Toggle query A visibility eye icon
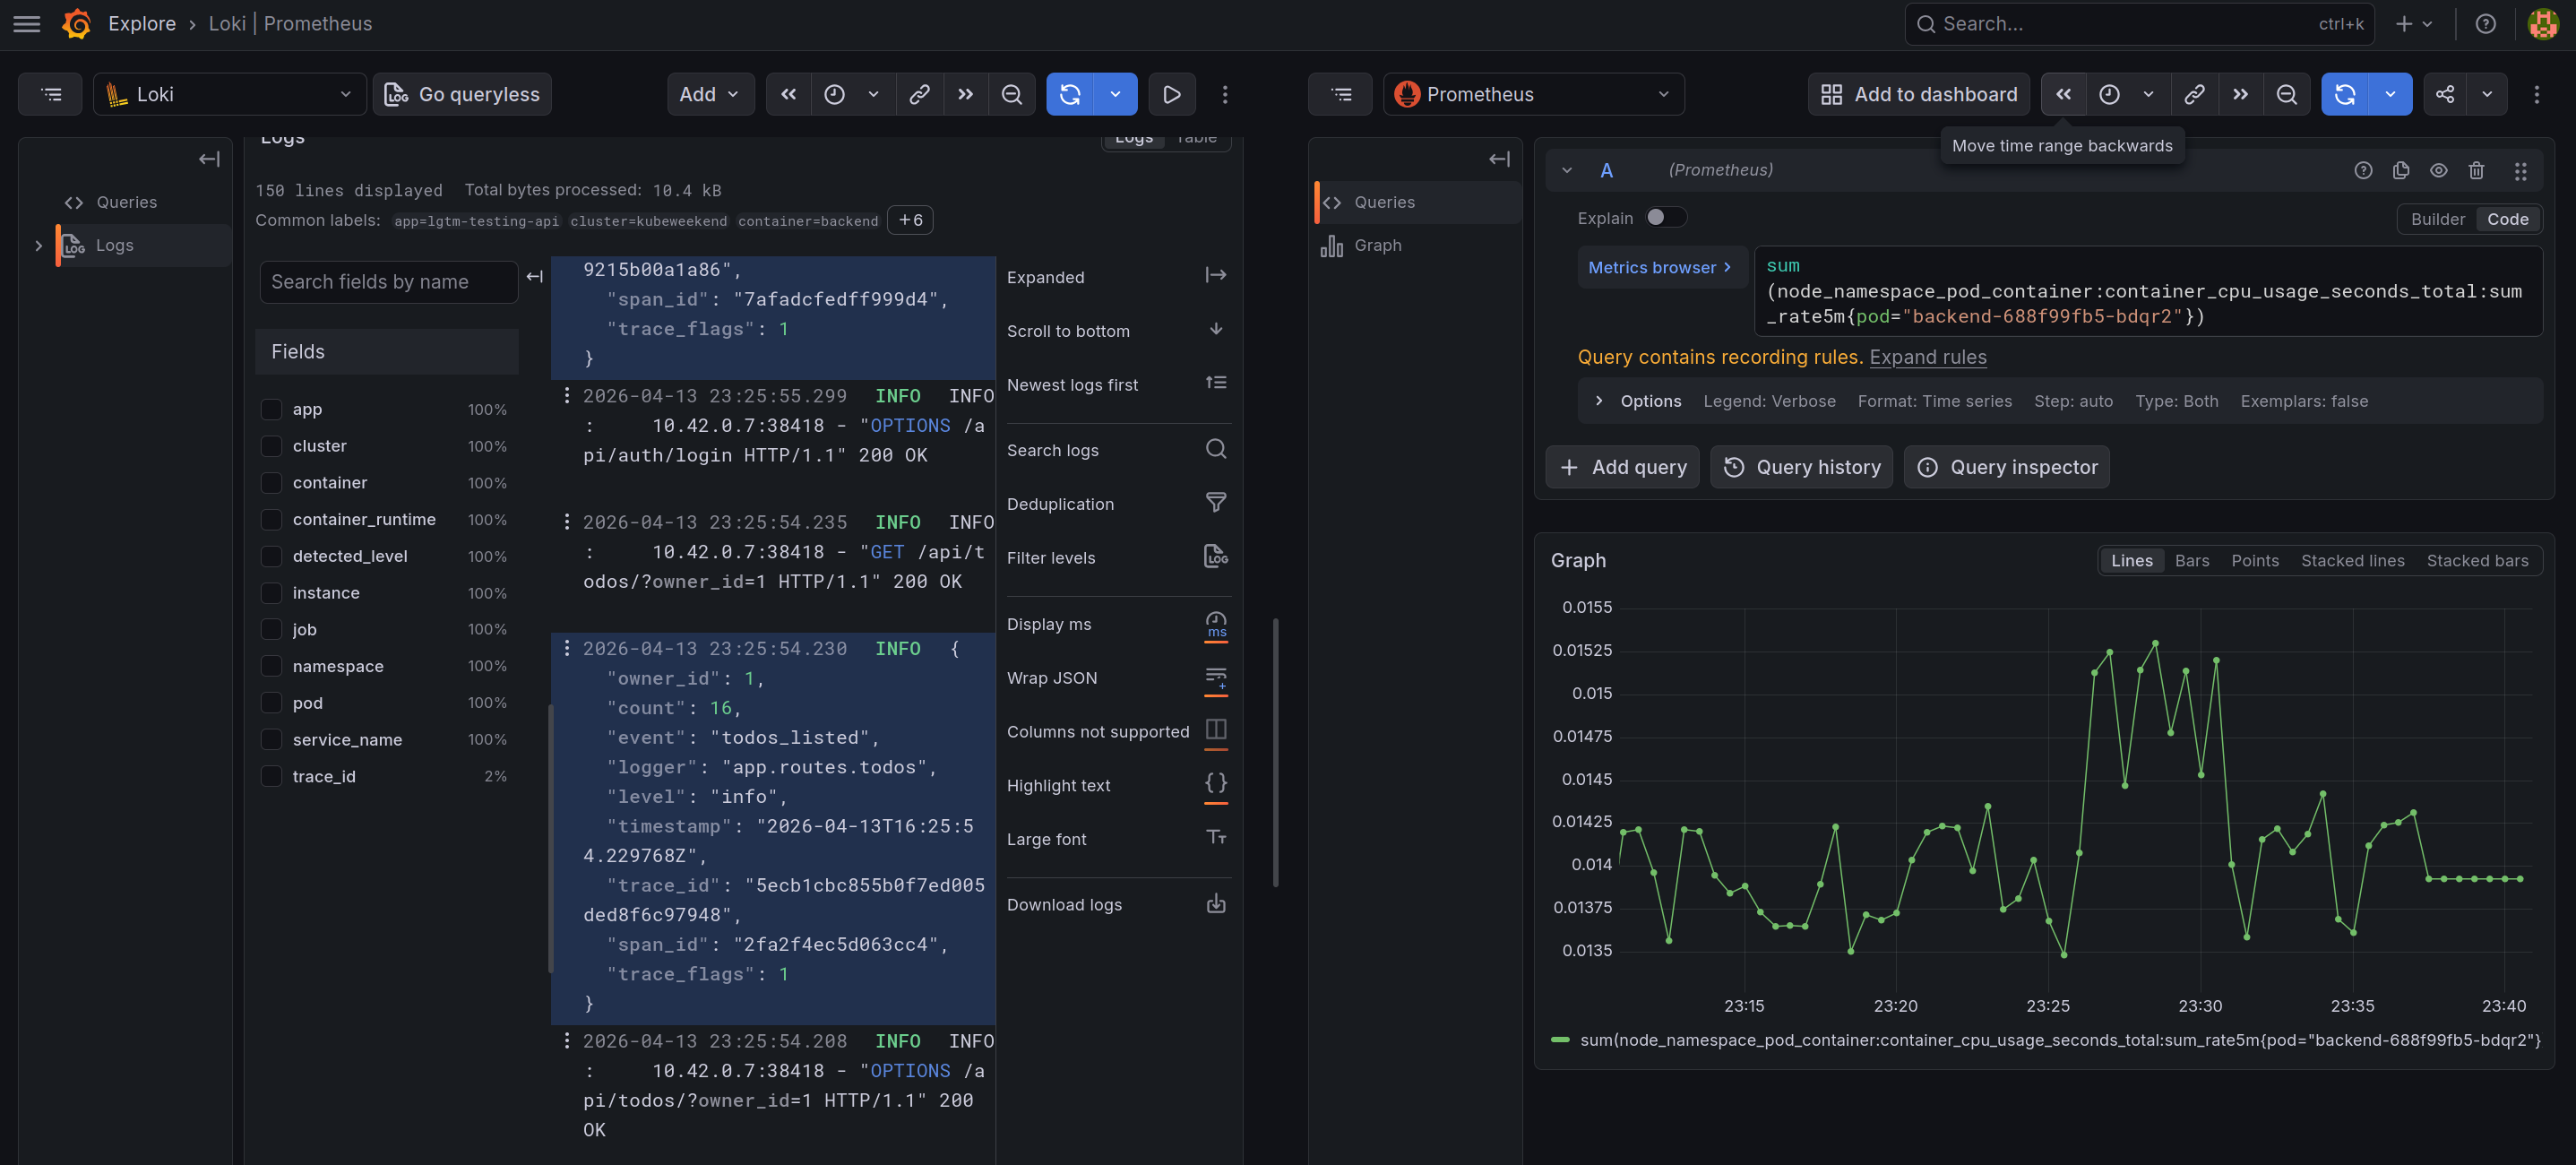 pos(2438,170)
